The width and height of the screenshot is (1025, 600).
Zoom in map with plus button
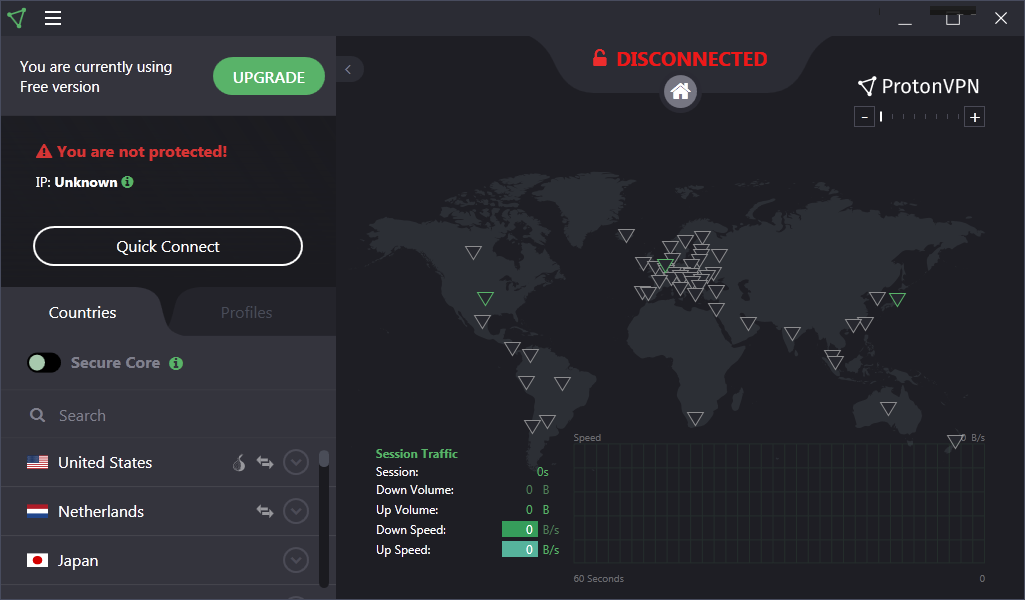(x=975, y=117)
